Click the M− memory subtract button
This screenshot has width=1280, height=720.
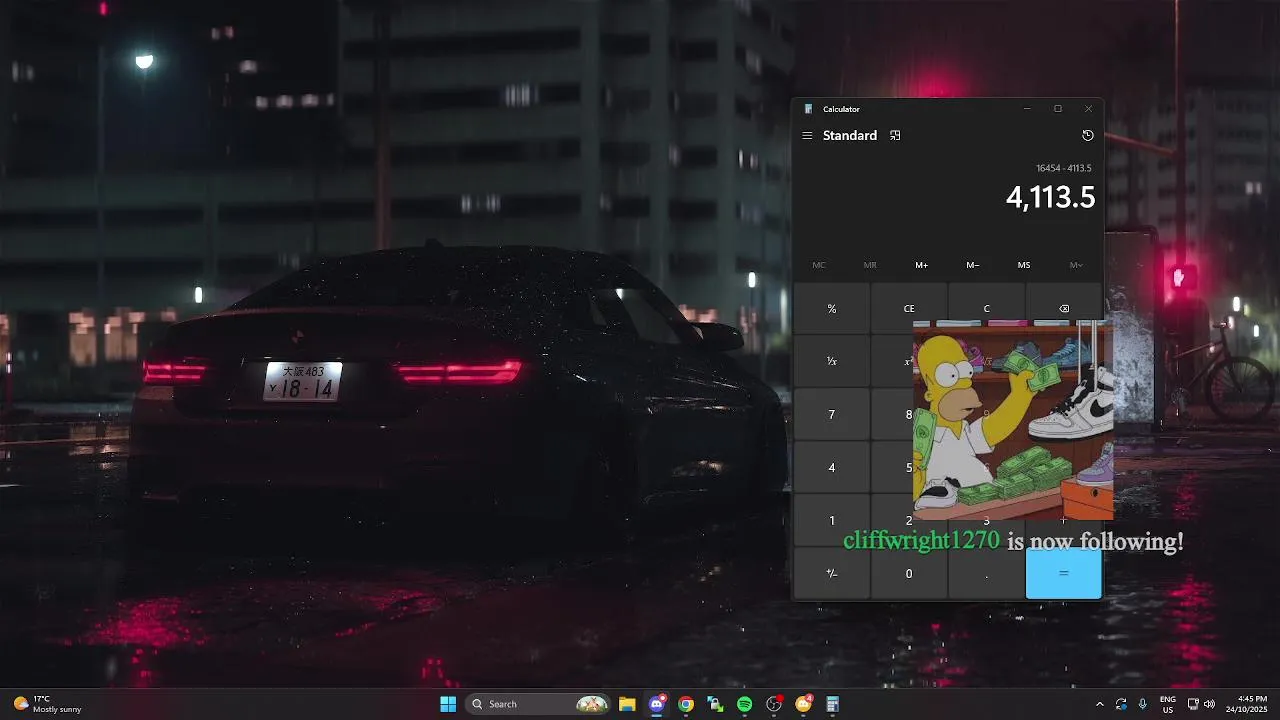973,265
